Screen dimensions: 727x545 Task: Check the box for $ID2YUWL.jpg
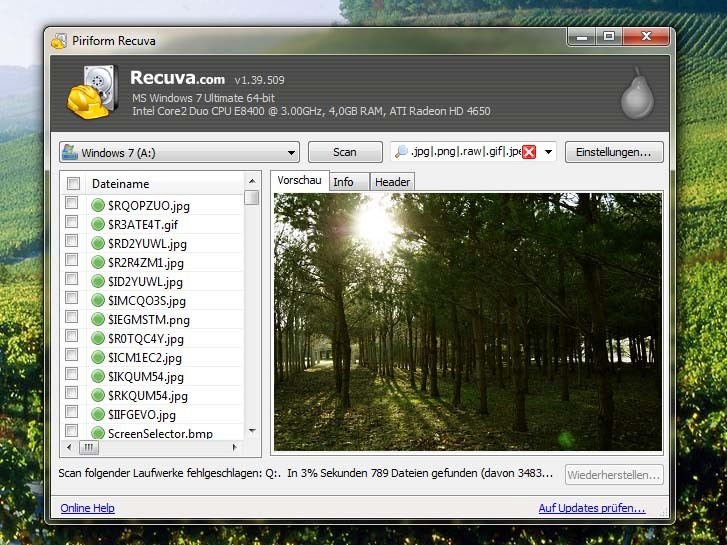71,279
